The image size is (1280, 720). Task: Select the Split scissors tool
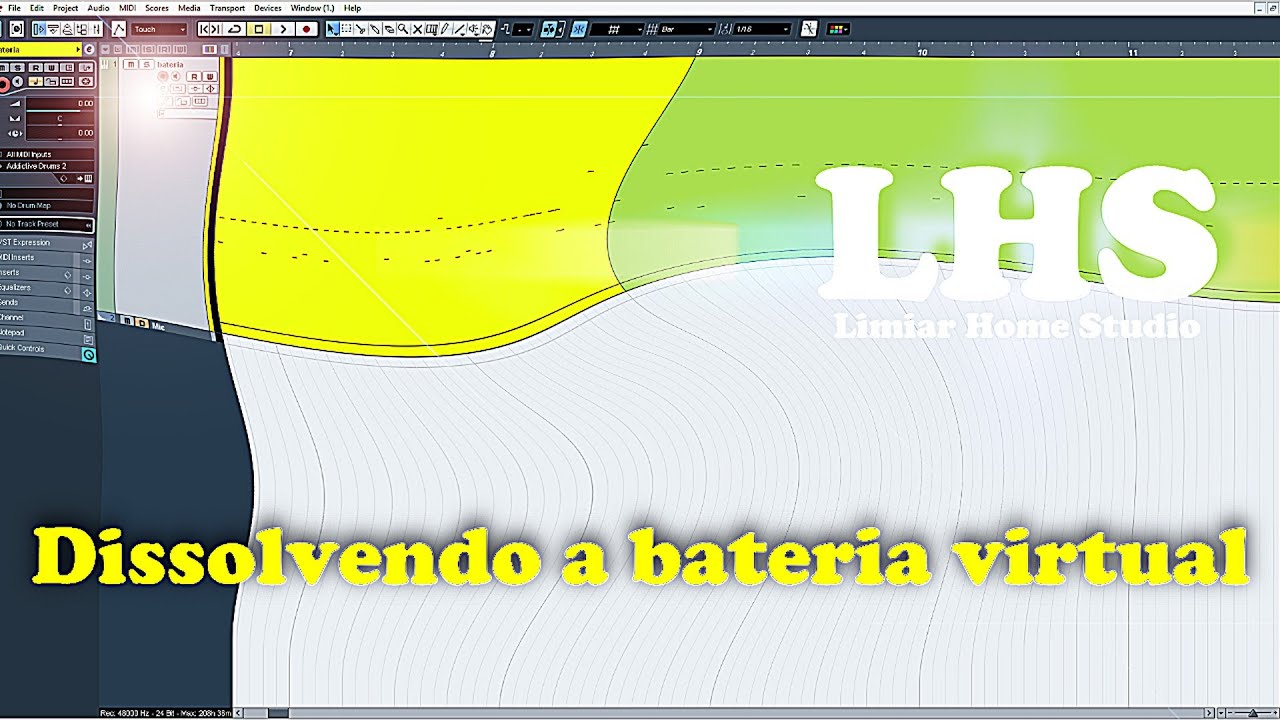click(x=360, y=29)
